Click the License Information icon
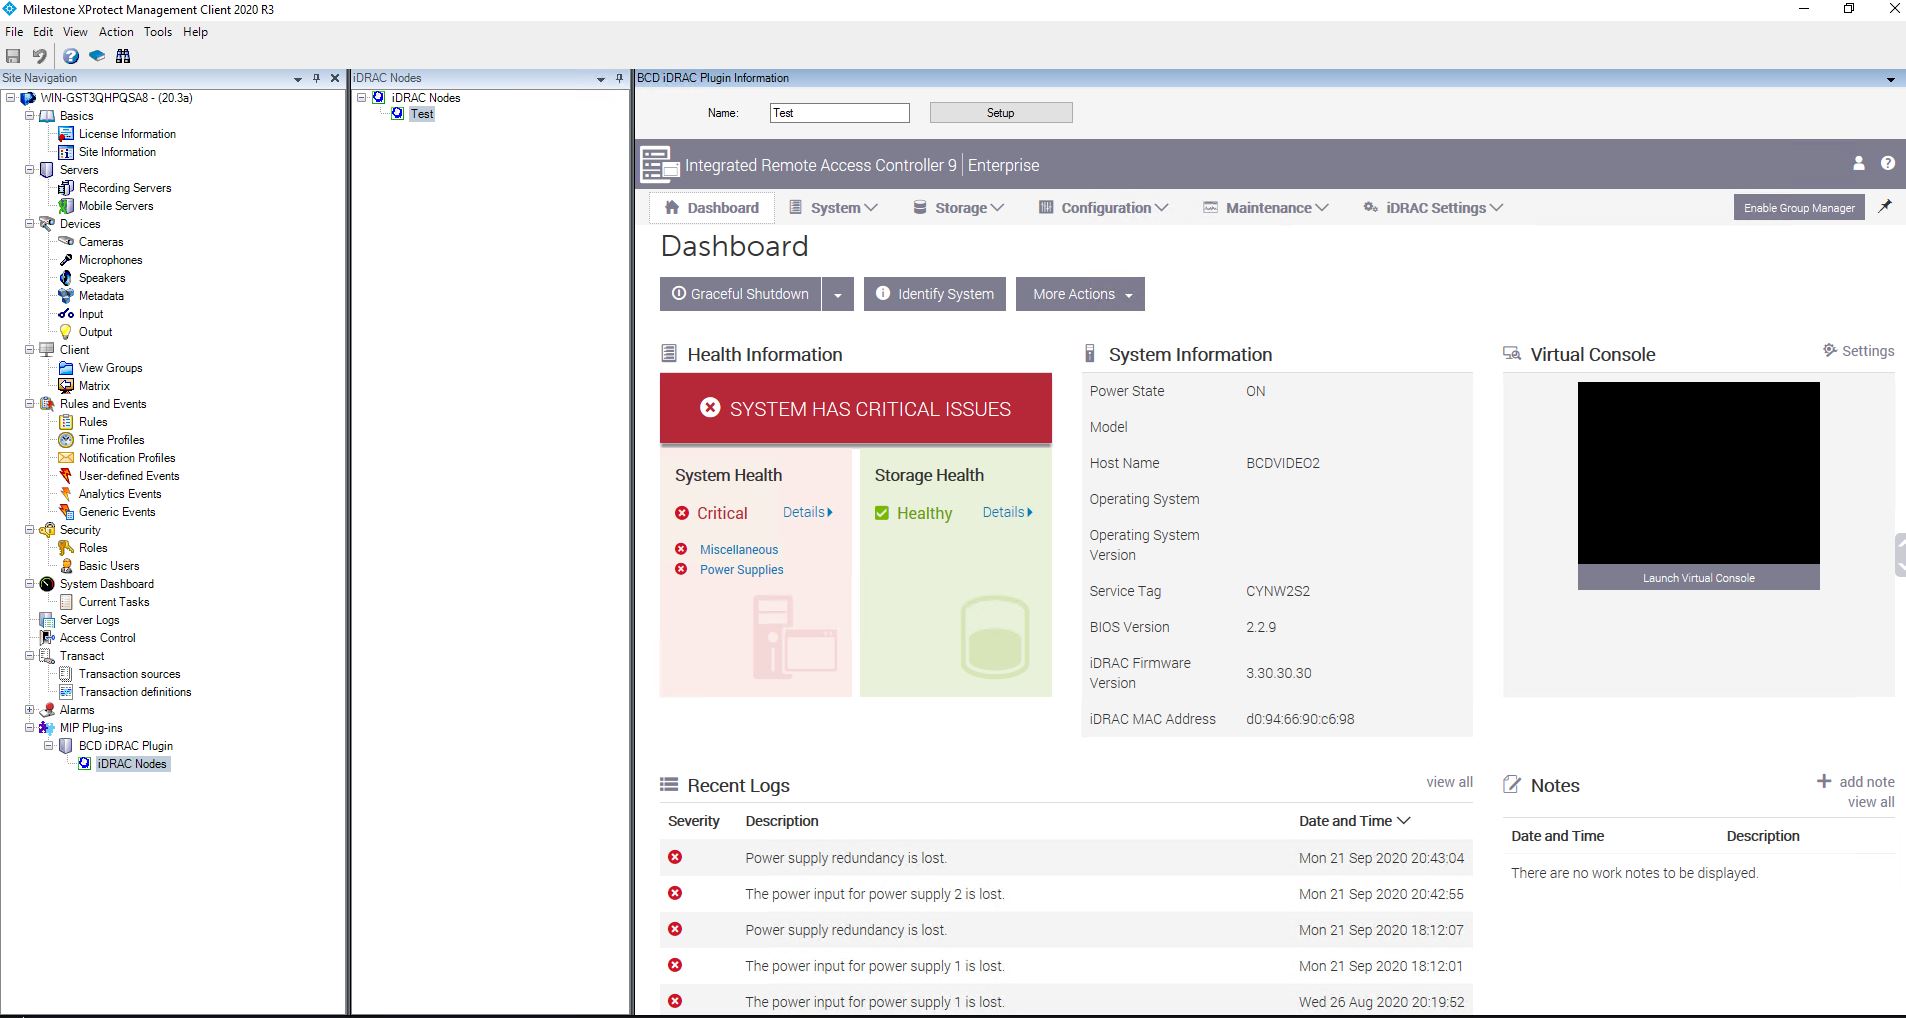This screenshot has width=1906, height=1018. [x=66, y=134]
